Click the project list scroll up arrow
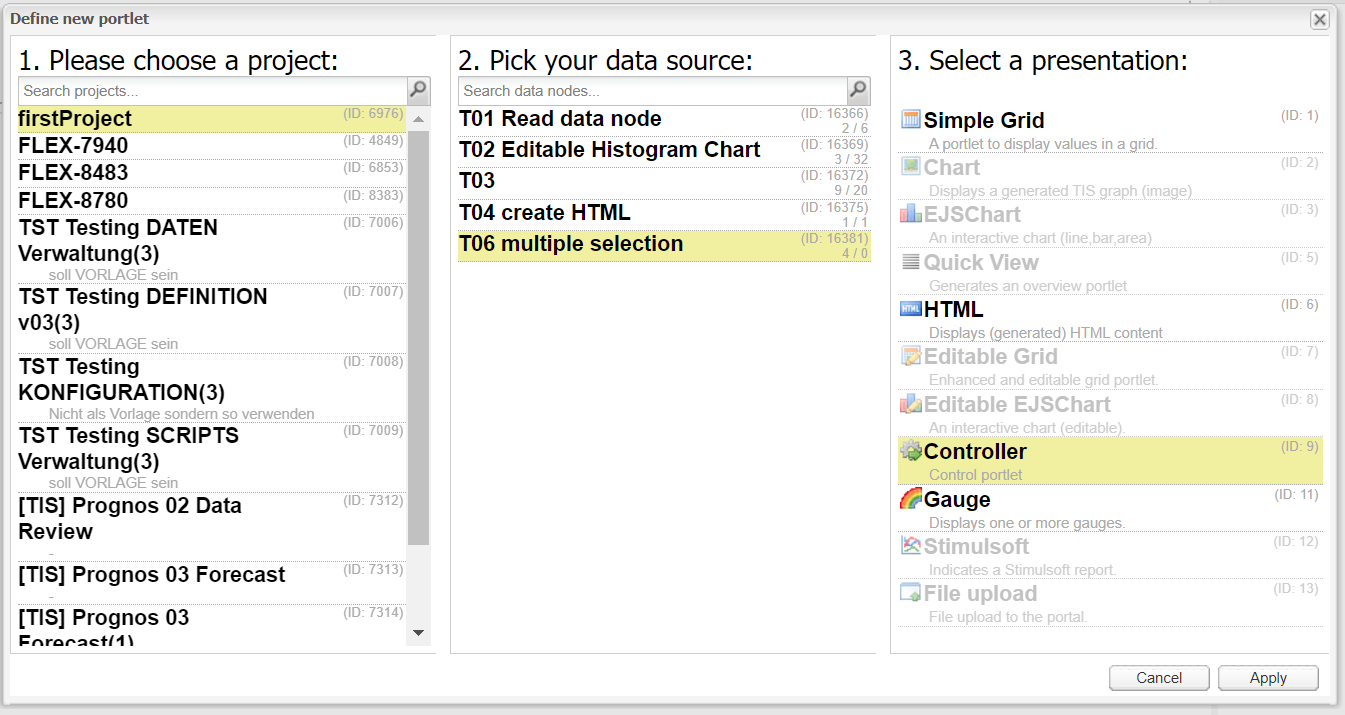Screen dimensions: 1345x715 (419, 119)
